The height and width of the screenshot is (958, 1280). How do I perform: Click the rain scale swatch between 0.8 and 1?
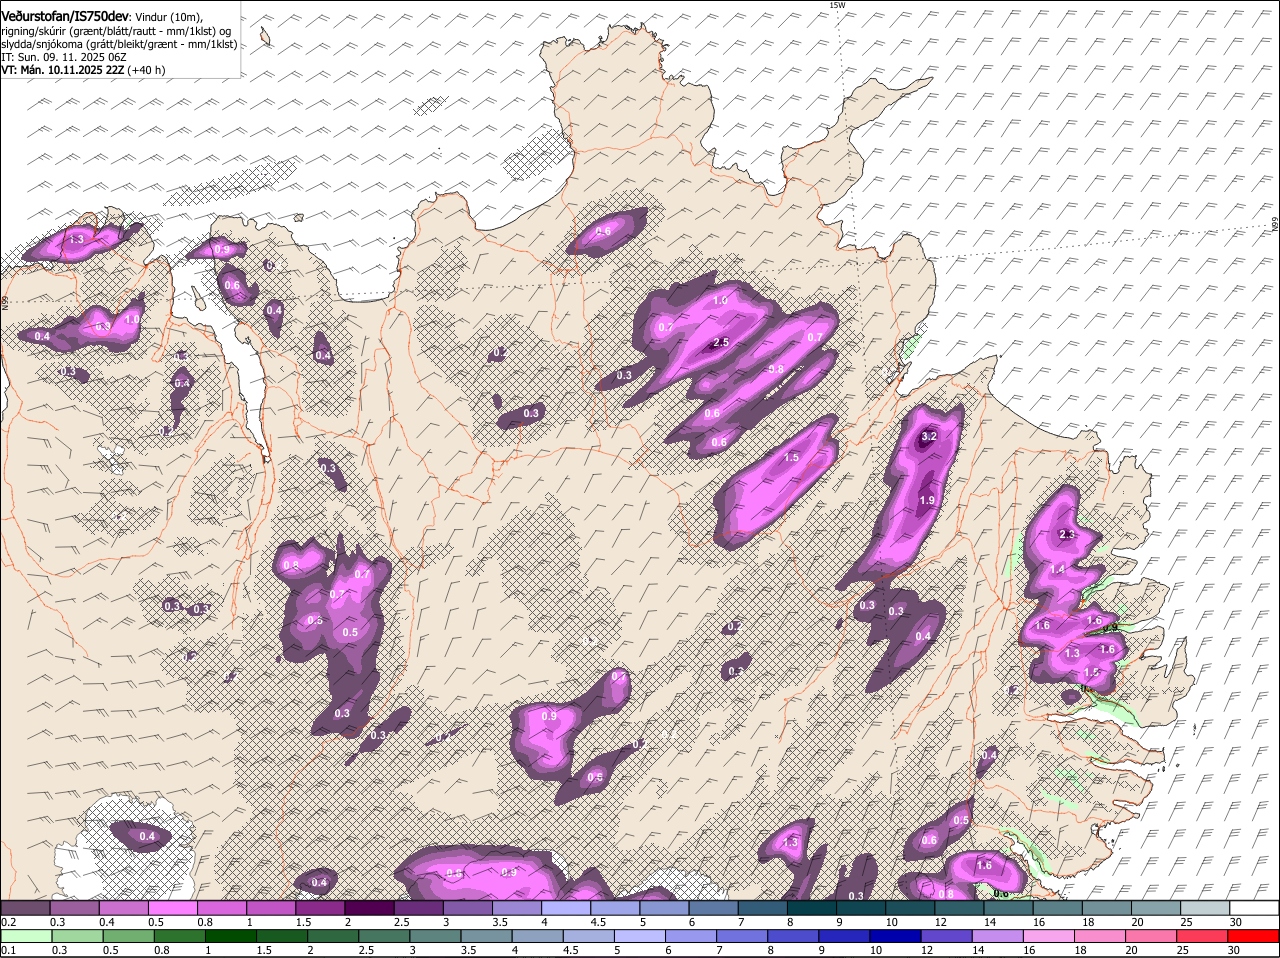pyautogui.click(x=180, y=937)
